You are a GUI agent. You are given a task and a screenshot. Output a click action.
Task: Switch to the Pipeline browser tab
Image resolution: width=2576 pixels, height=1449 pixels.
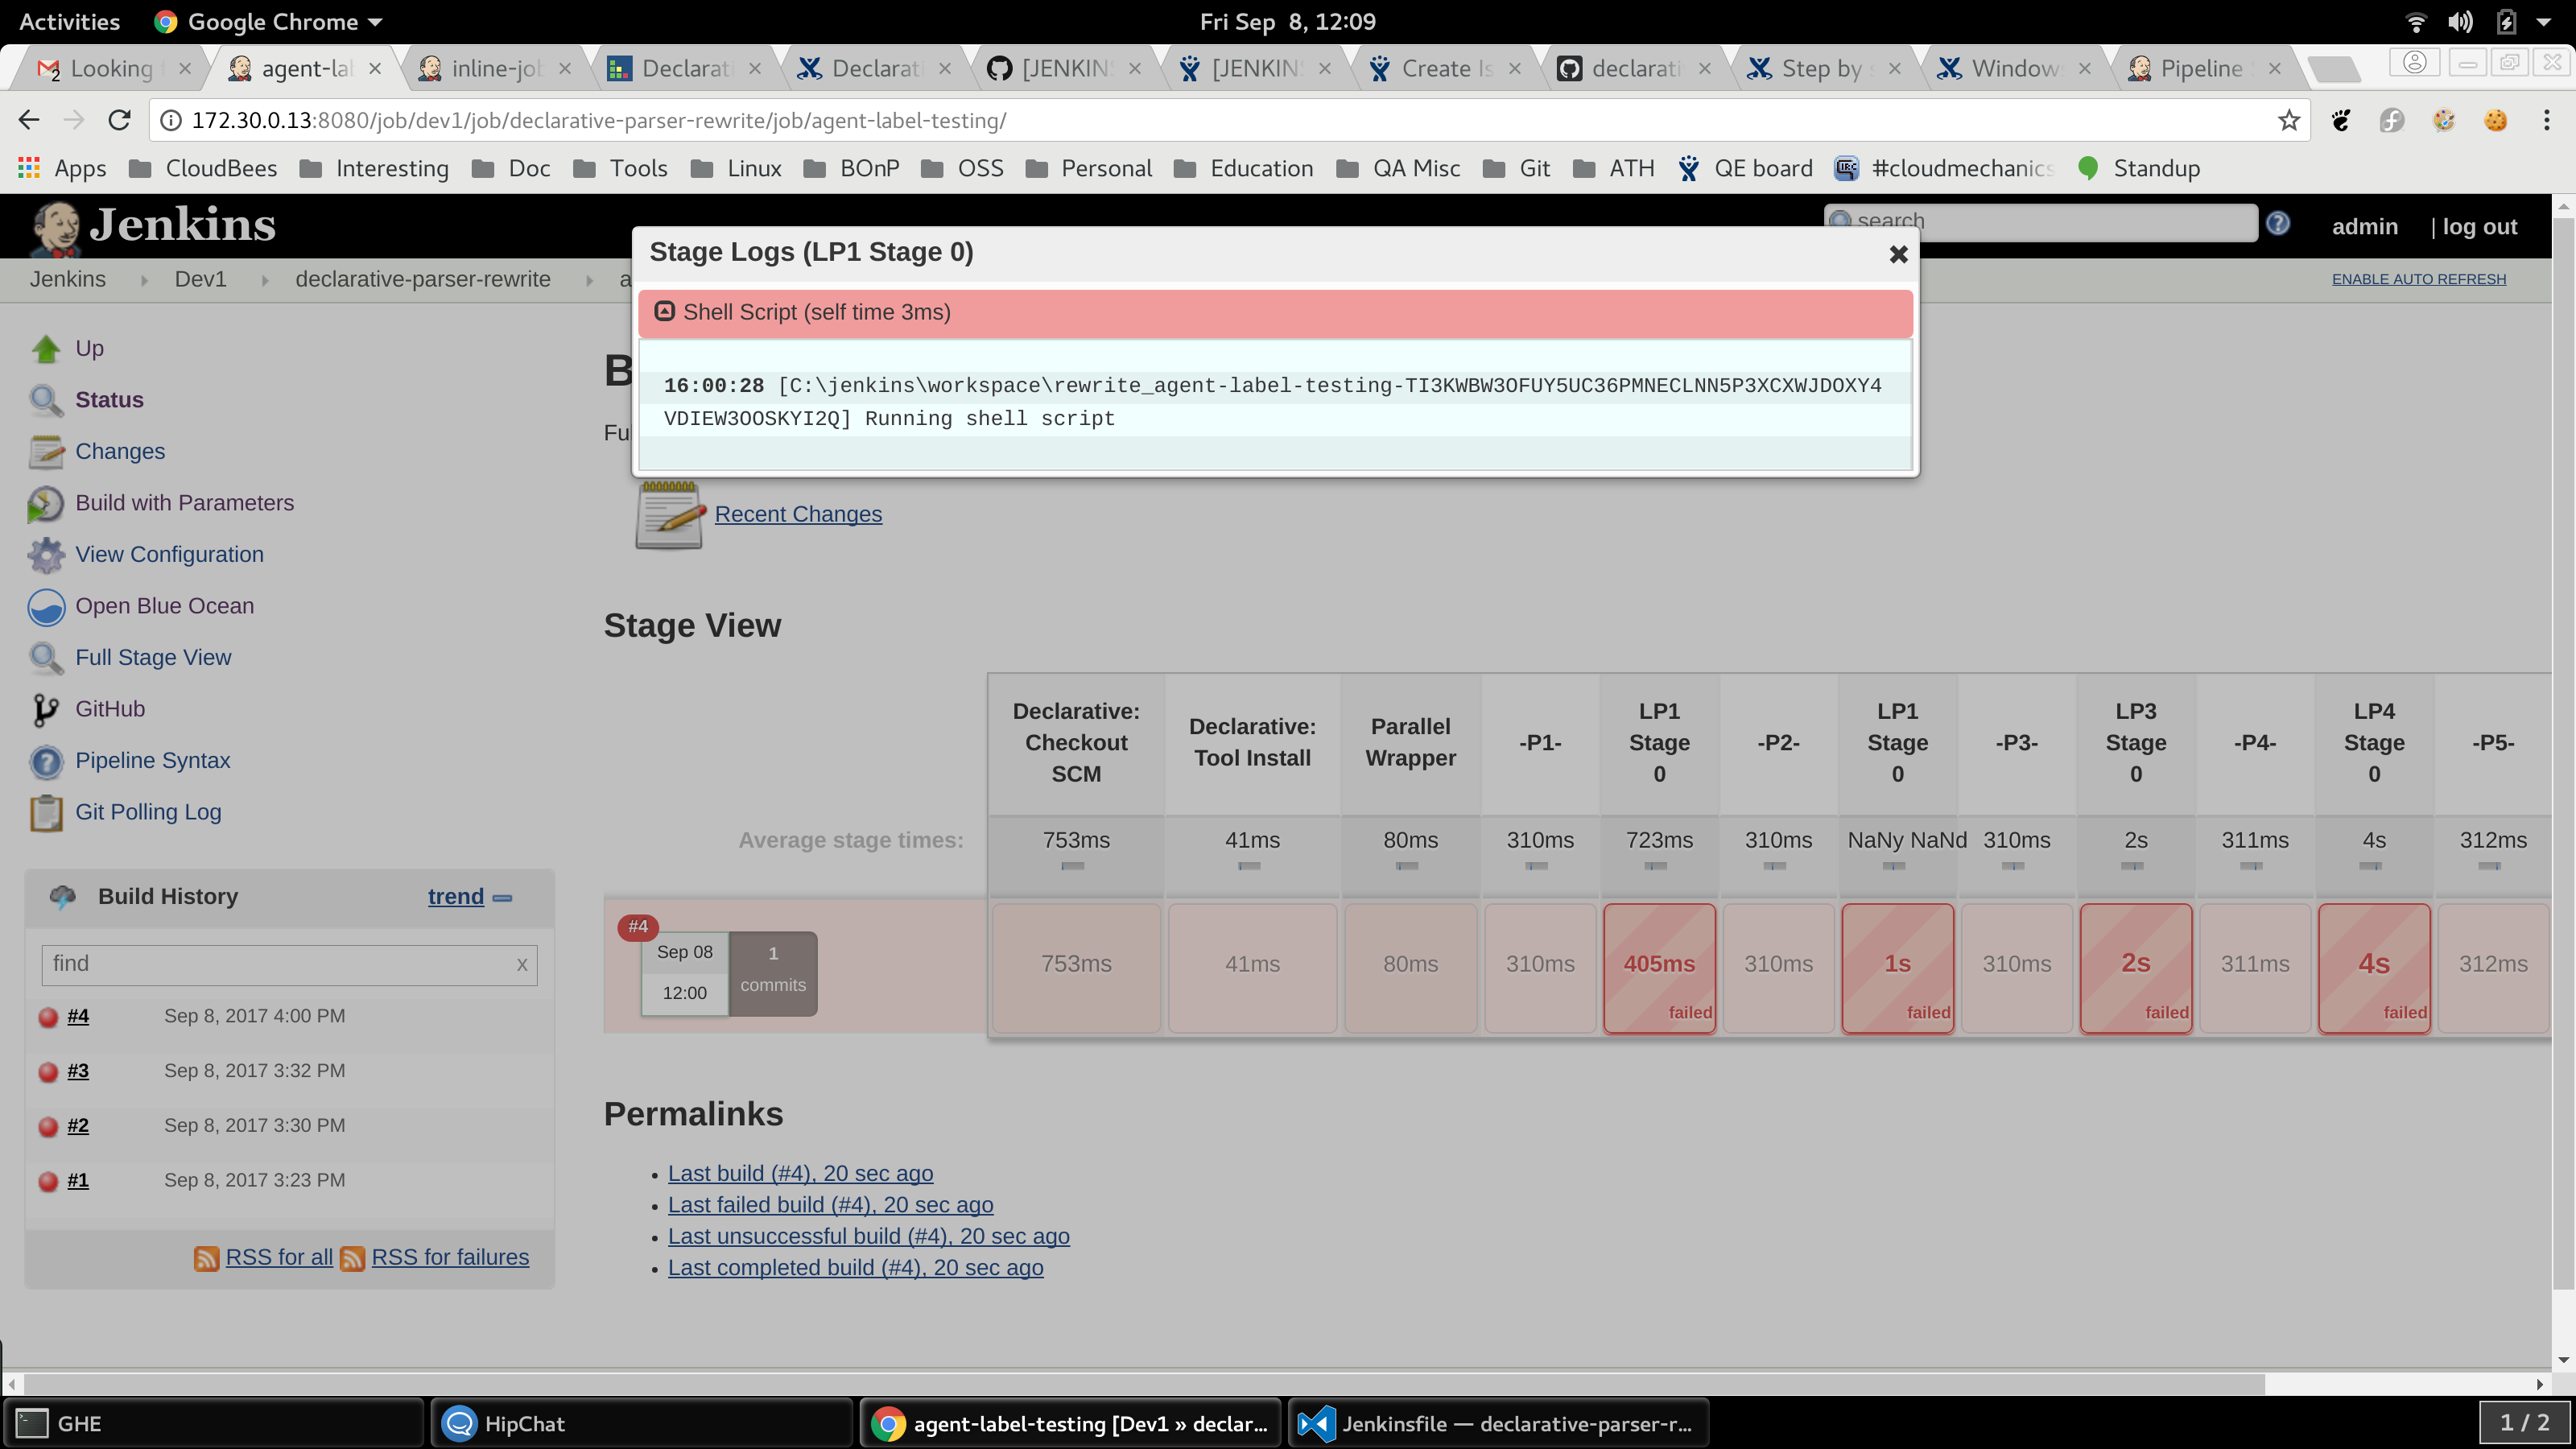(2200, 69)
